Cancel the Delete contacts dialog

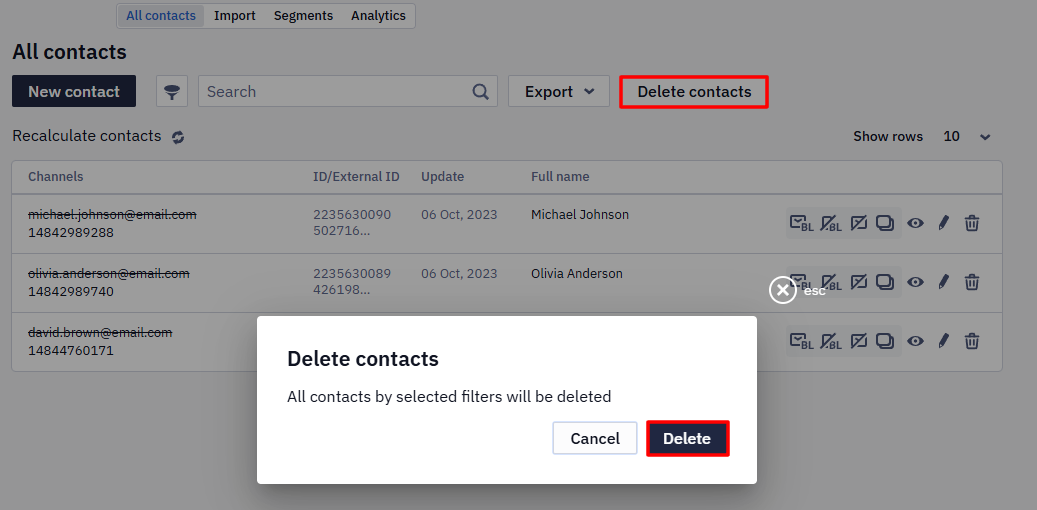(x=595, y=439)
